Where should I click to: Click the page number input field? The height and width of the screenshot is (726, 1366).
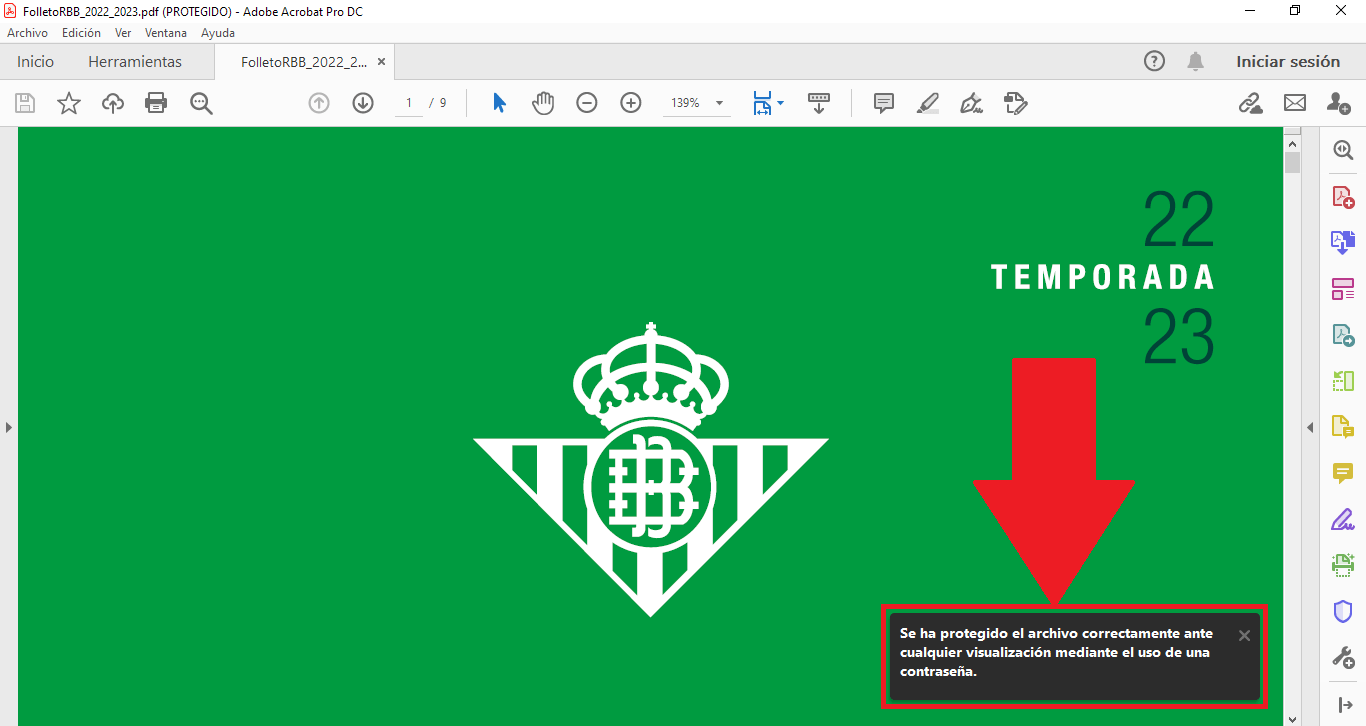point(408,103)
